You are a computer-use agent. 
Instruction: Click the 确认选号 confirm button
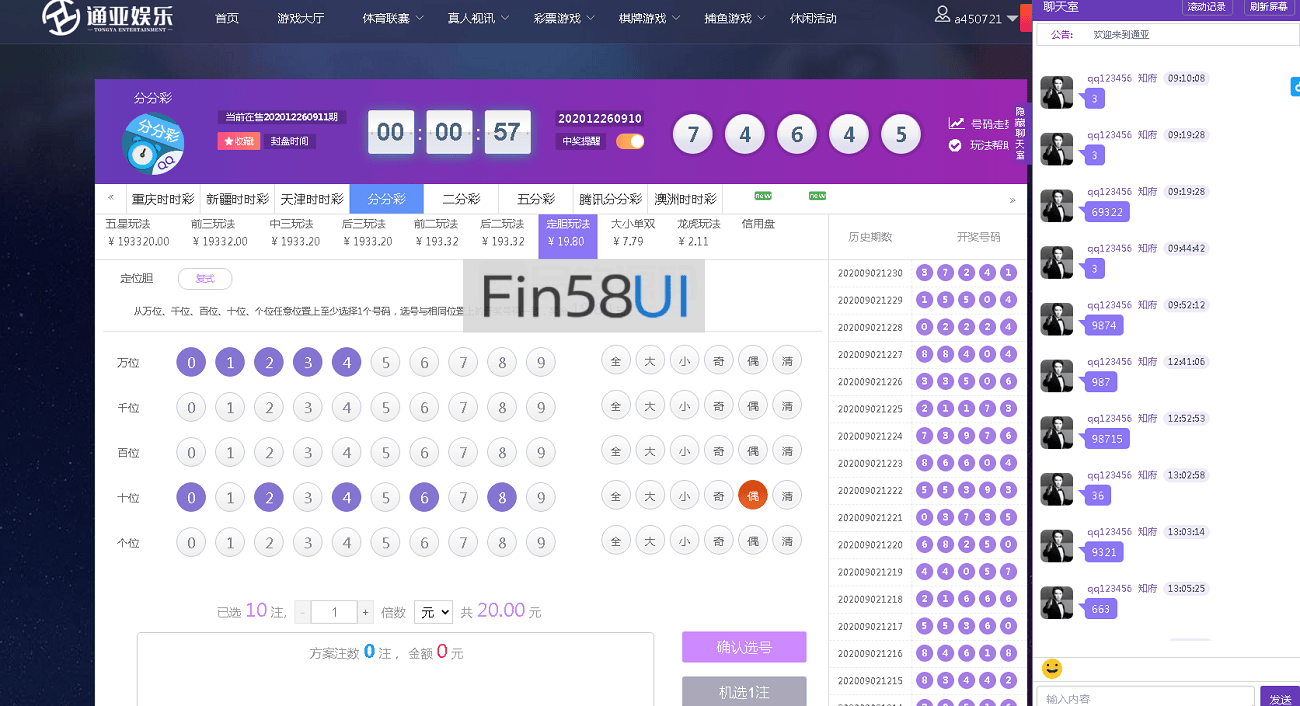click(744, 647)
